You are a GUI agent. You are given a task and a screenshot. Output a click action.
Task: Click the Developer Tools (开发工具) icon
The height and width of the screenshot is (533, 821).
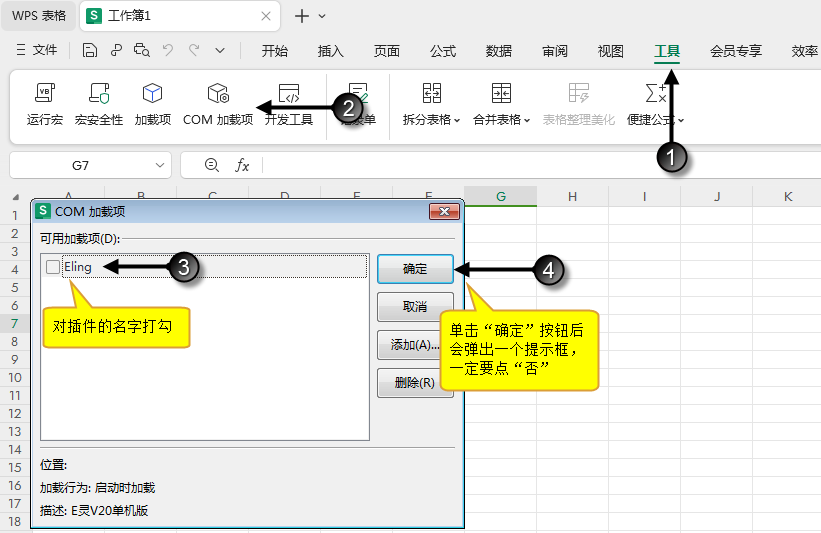coord(289,93)
